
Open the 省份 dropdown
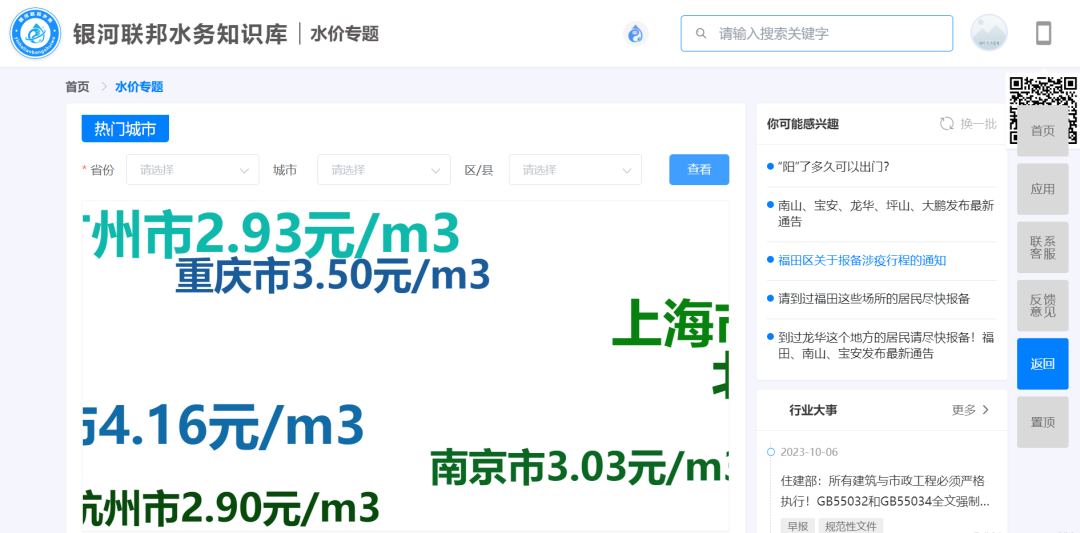click(x=192, y=169)
